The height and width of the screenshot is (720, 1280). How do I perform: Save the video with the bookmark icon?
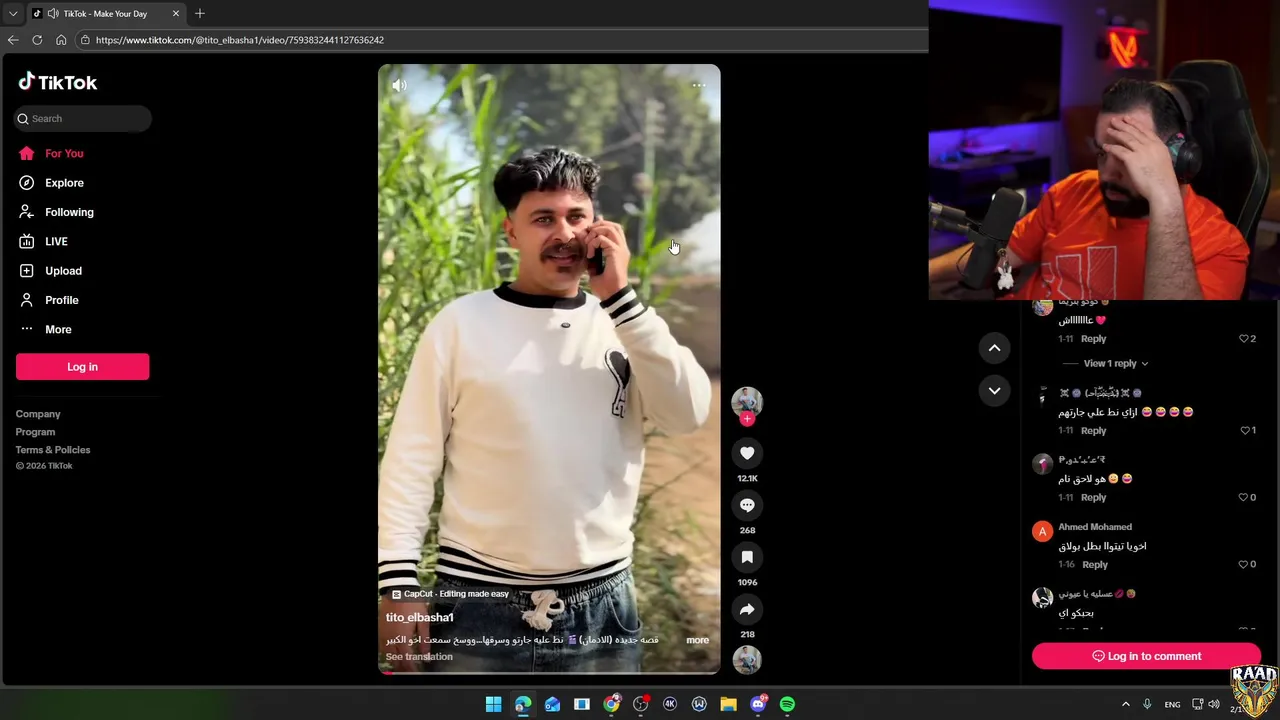pyautogui.click(x=747, y=557)
